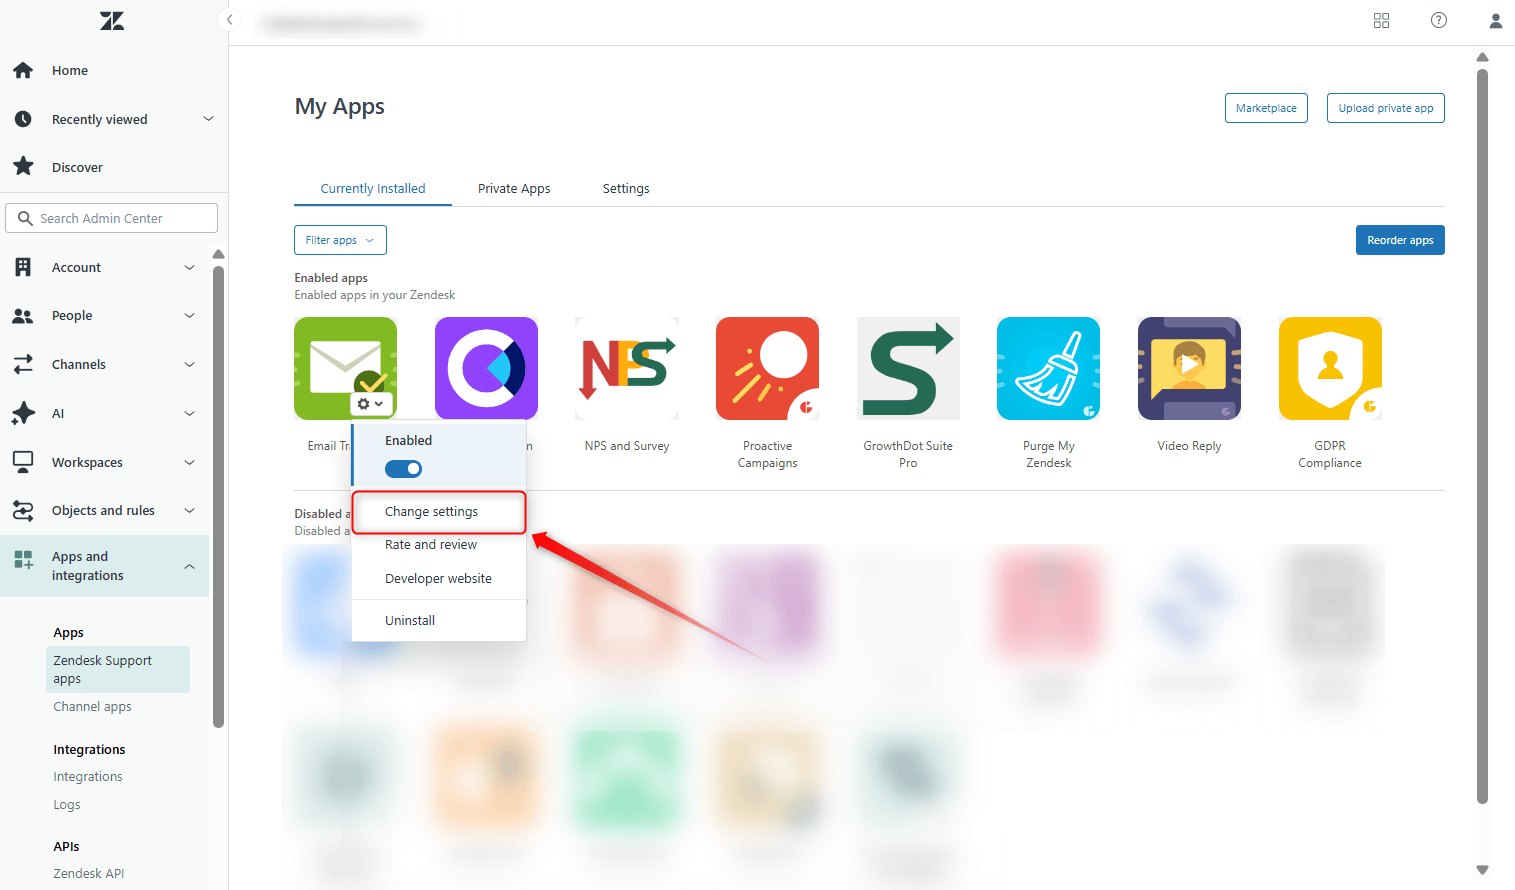Image resolution: width=1515 pixels, height=890 pixels.
Task: Open the GrowthDot Suite Pro app icon
Action: click(x=908, y=368)
